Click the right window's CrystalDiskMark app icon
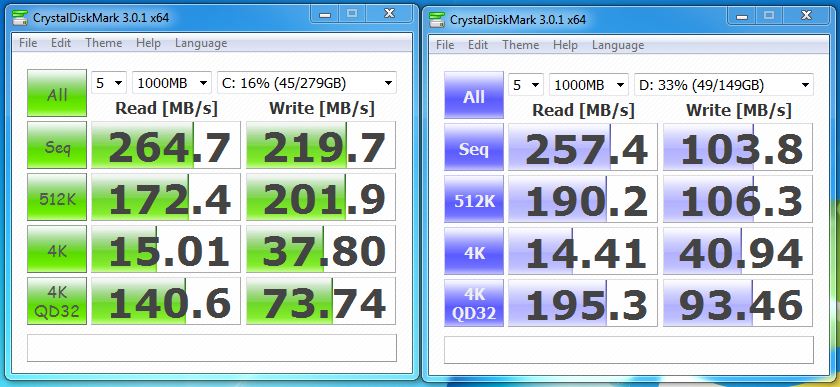 coord(437,20)
